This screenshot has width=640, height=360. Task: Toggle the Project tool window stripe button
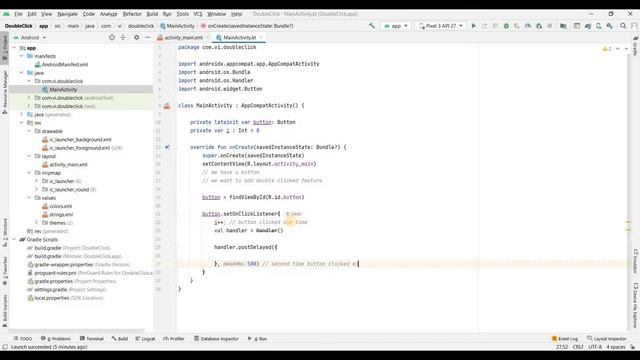click(x=5, y=48)
